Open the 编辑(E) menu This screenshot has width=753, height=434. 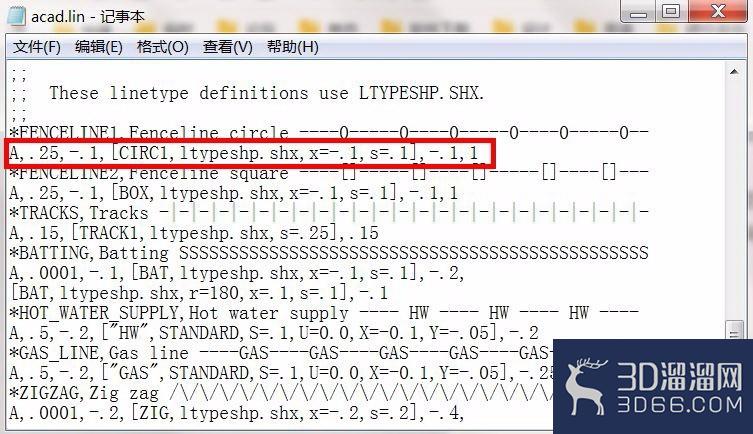click(98, 47)
